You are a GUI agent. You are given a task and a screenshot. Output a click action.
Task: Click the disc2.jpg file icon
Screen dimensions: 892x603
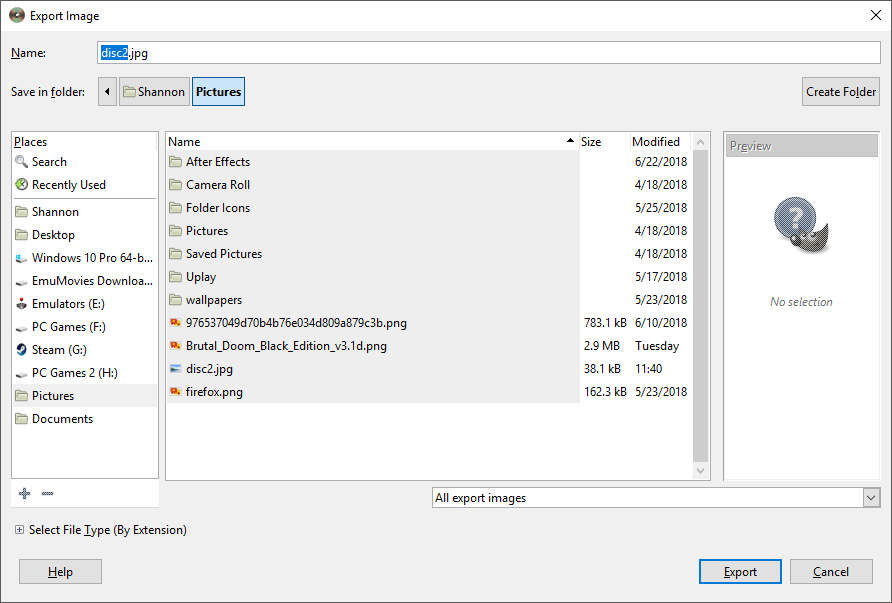175,369
